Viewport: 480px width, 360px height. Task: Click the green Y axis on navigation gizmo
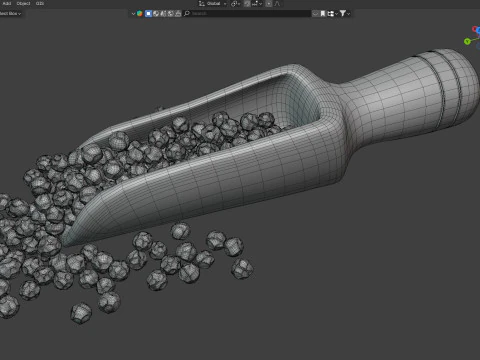coord(467,41)
